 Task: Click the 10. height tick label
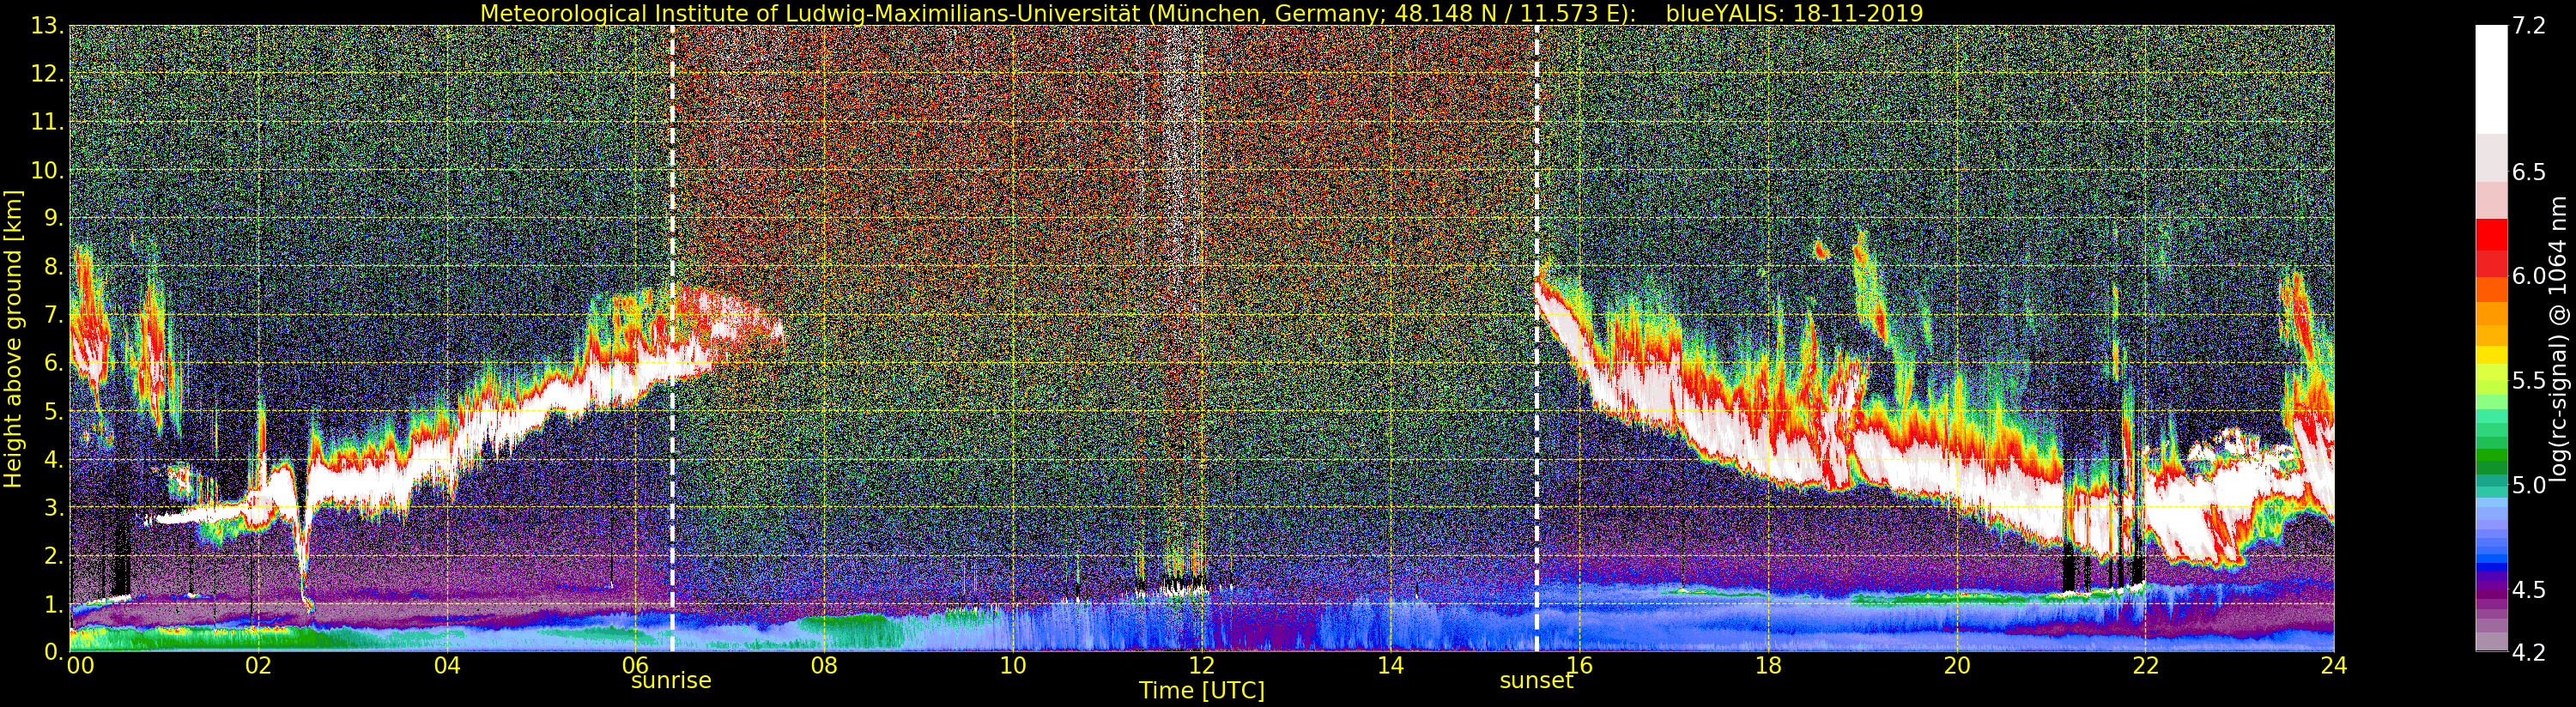coord(48,170)
